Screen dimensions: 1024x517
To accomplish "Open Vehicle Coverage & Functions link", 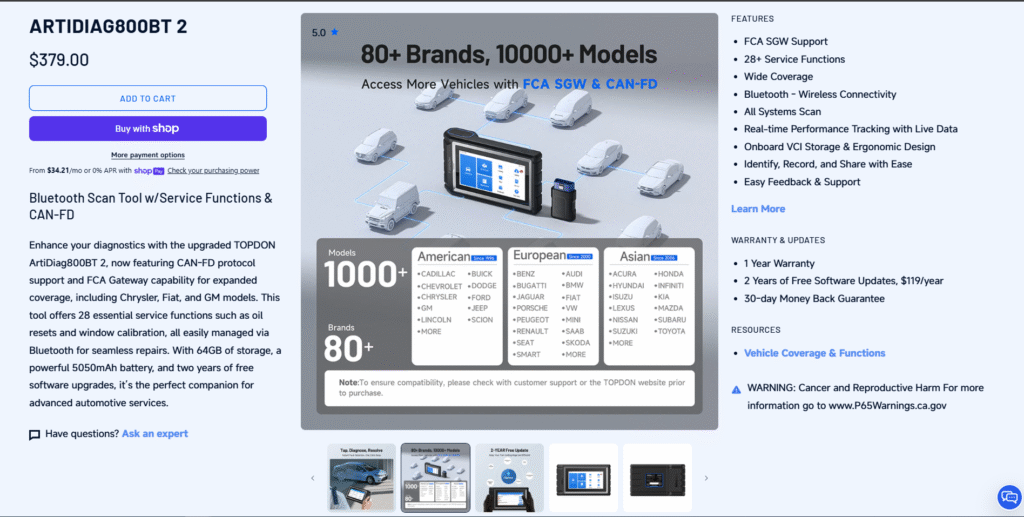I will pyautogui.click(x=814, y=353).
